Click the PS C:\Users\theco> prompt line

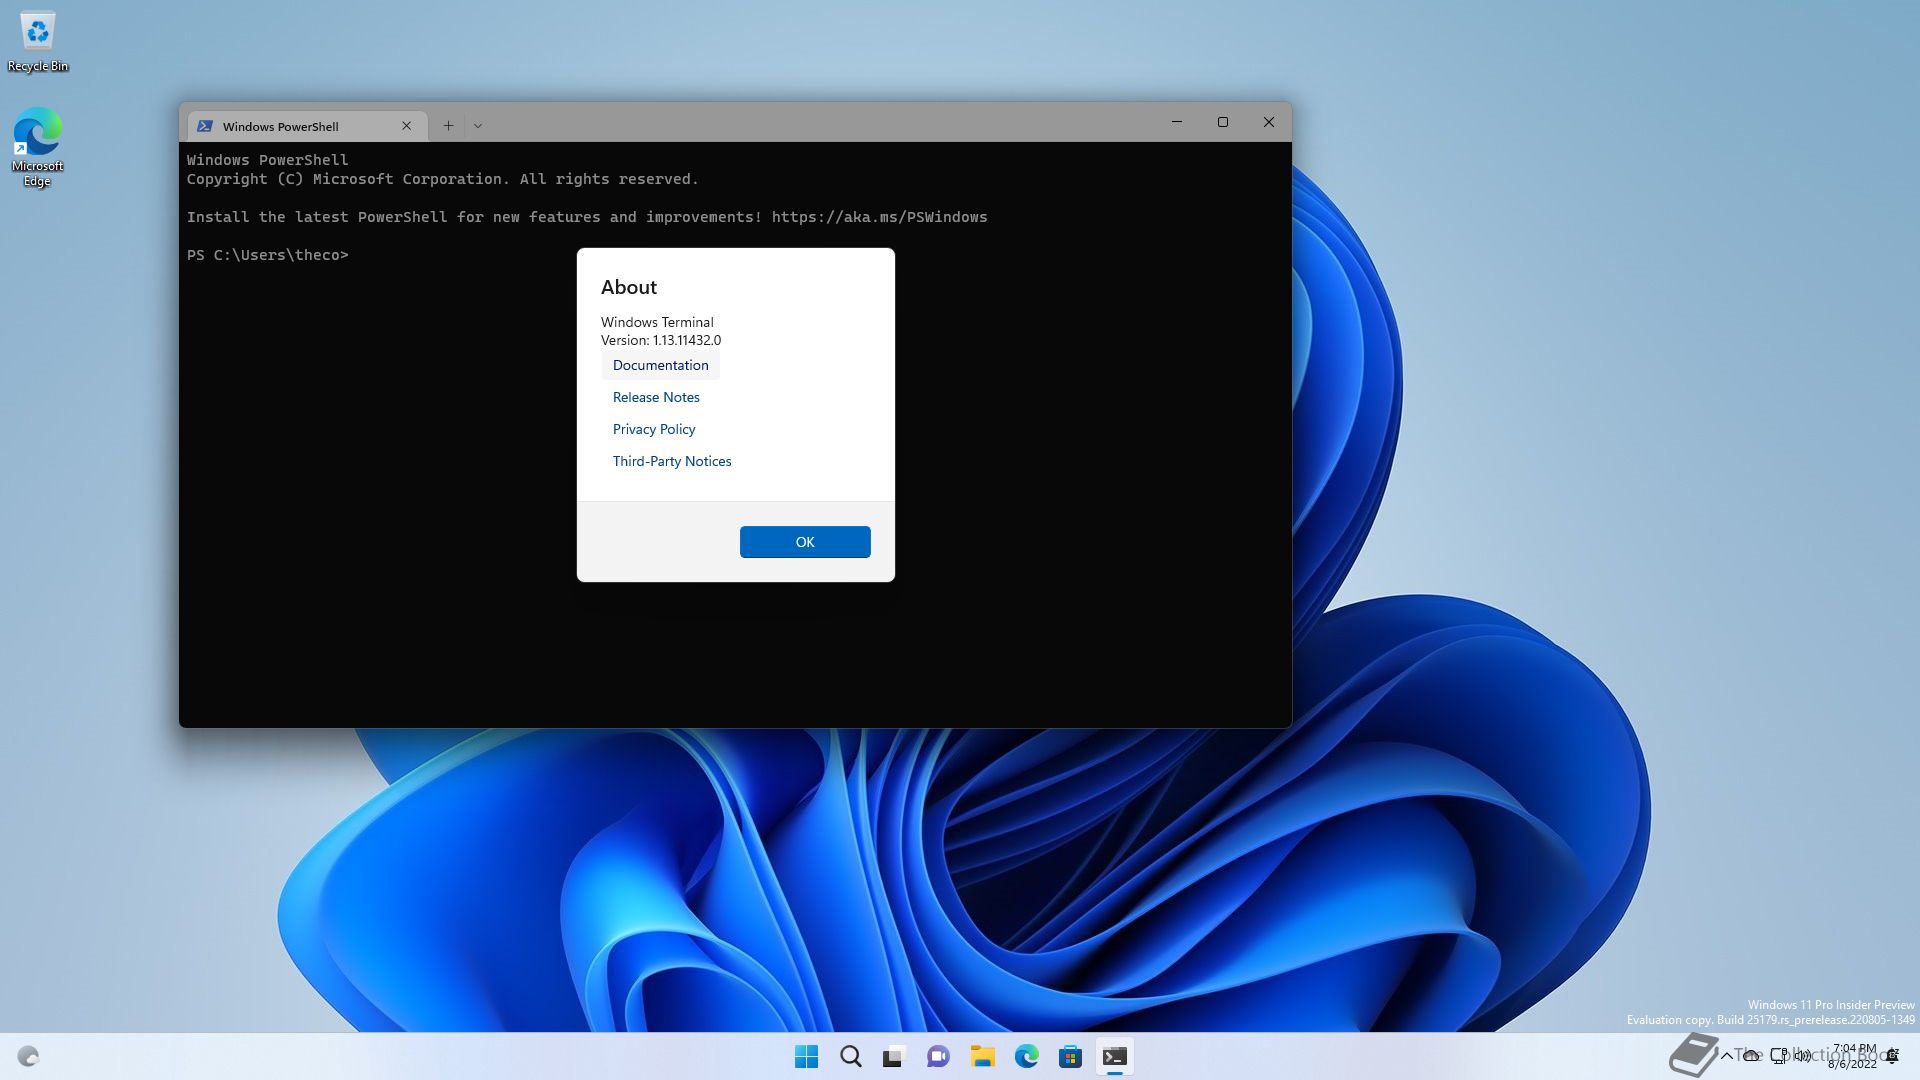coord(268,255)
